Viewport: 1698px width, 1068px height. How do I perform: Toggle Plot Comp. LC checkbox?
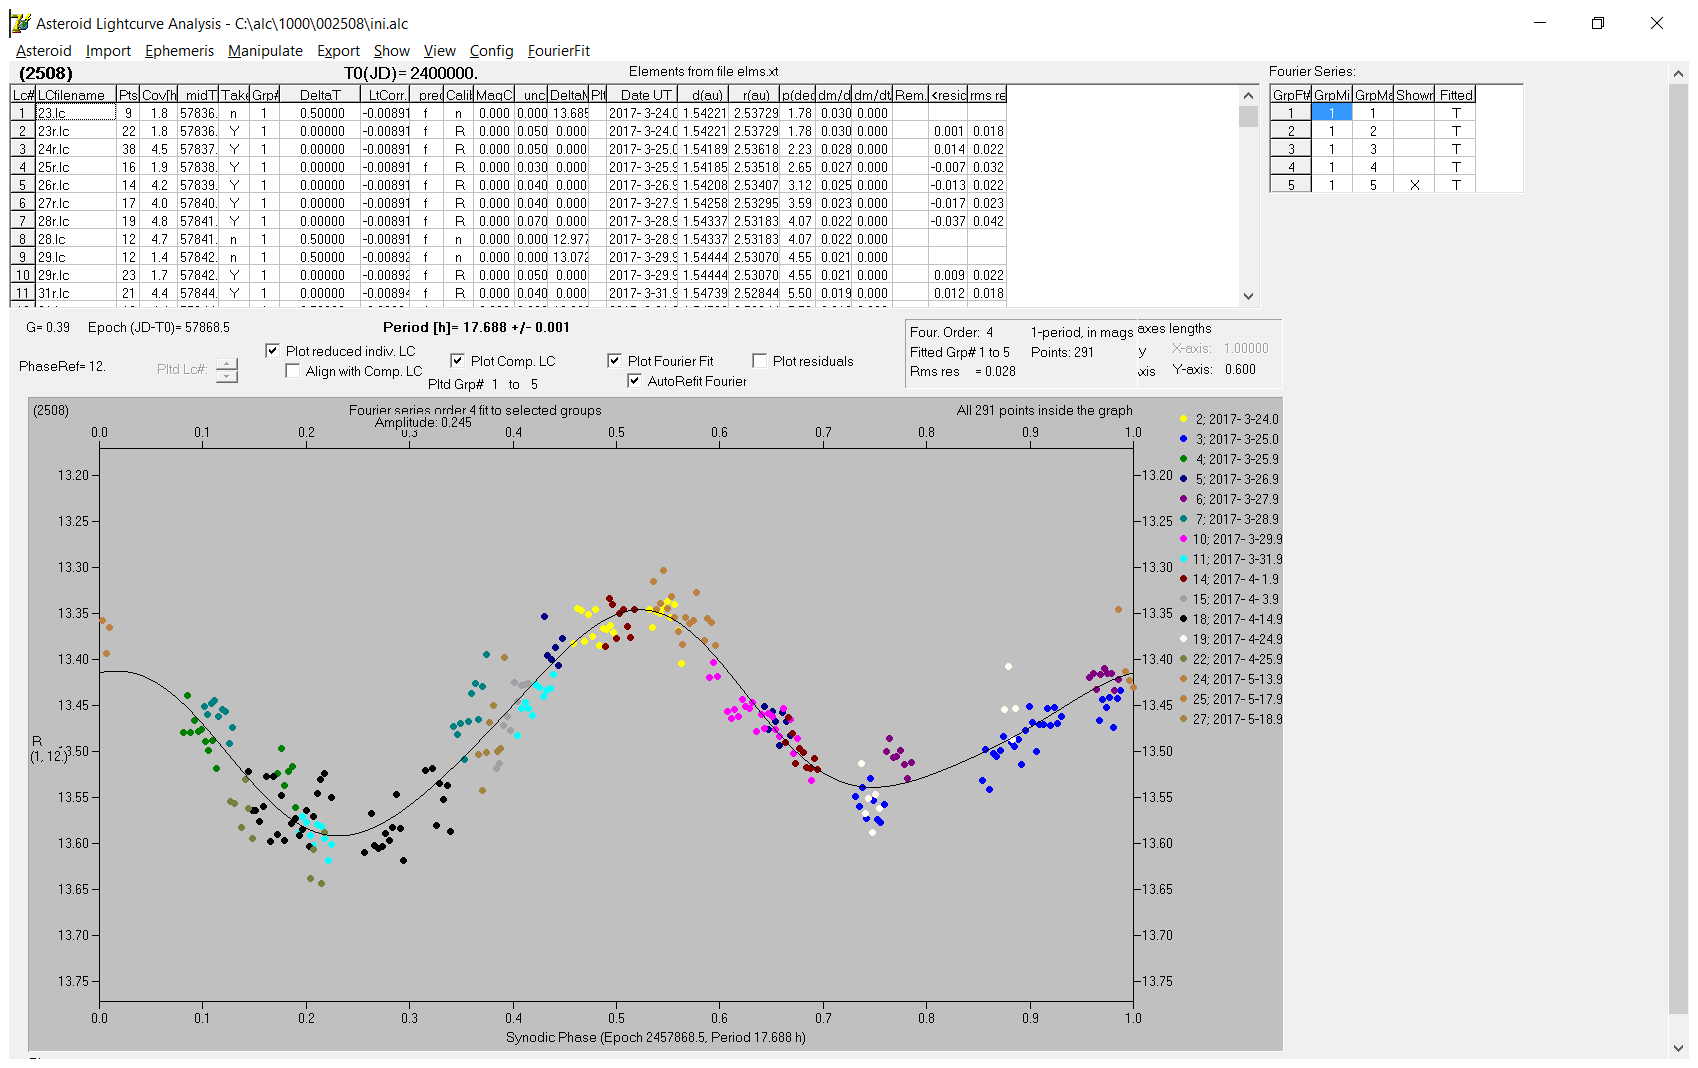click(x=457, y=361)
